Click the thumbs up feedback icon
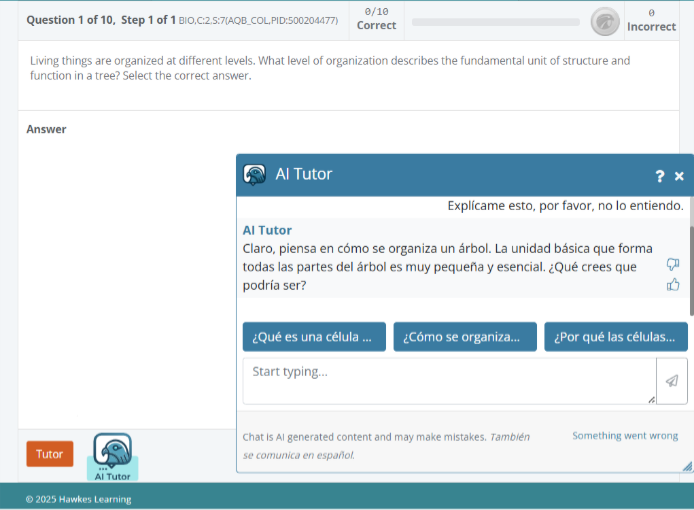 pos(673,284)
